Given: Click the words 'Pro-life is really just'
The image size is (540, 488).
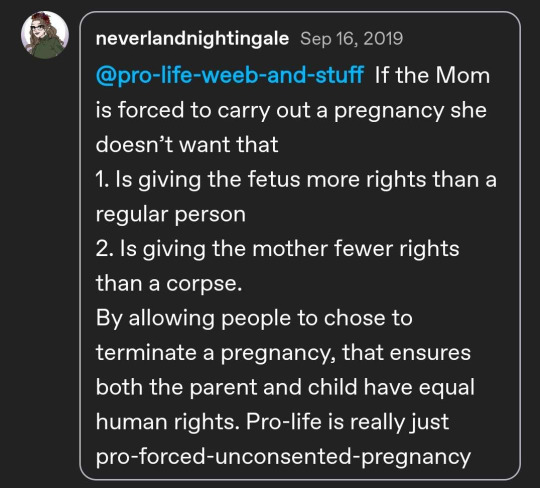Looking at the screenshot, I should (x=347, y=422).
